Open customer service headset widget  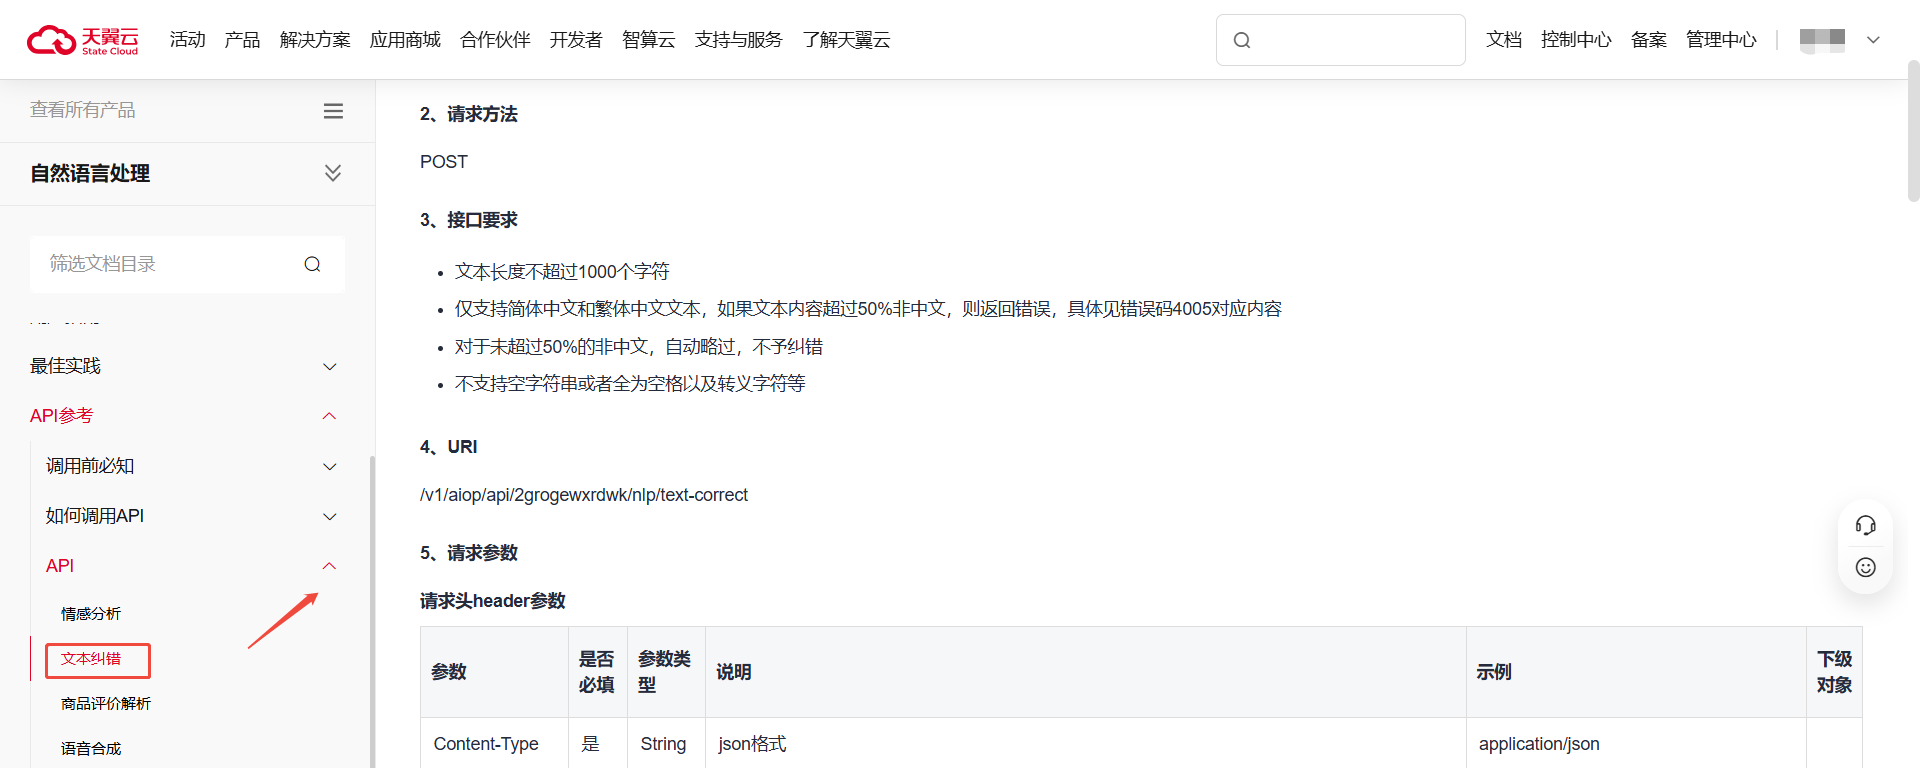1865,525
